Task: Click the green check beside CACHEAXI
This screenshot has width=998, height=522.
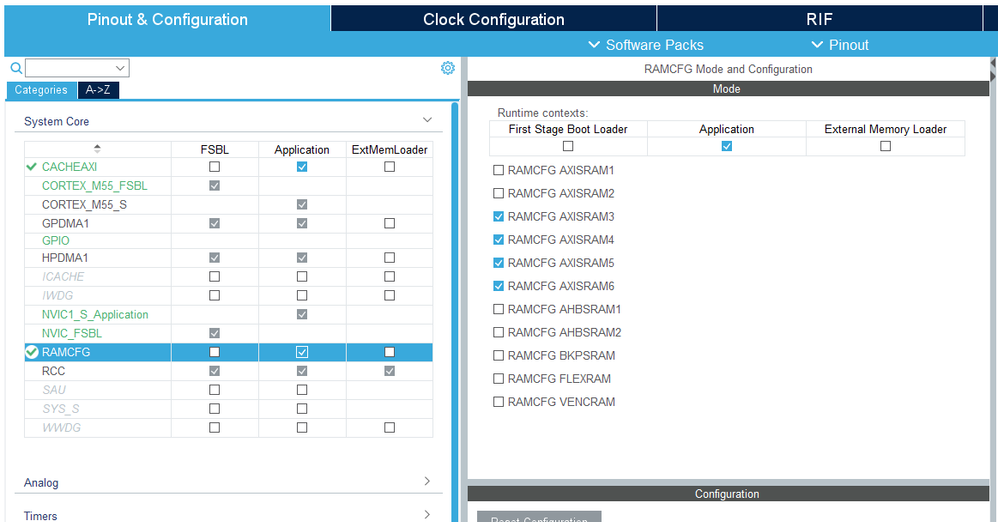Action: pyautogui.click(x=31, y=167)
